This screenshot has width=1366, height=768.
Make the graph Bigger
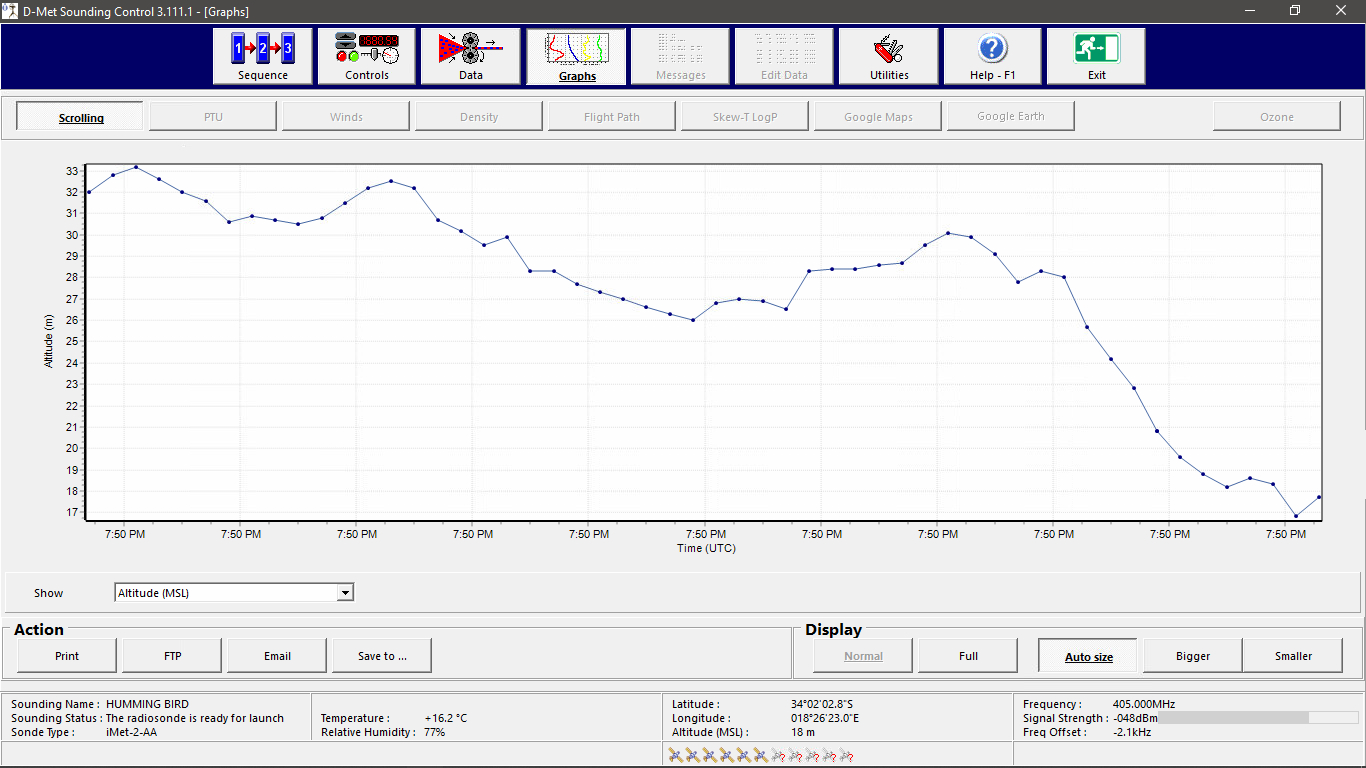(1192, 656)
